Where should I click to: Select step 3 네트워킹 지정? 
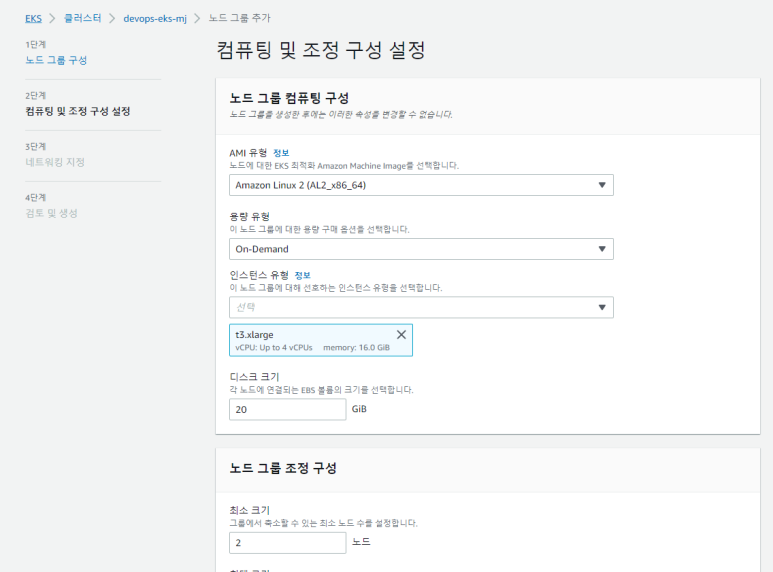click(x=55, y=162)
